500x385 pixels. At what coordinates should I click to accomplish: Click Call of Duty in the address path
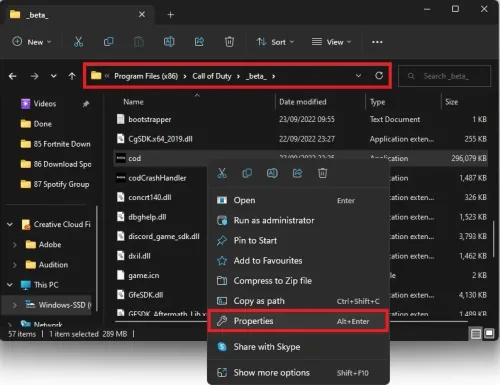click(x=212, y=76)
